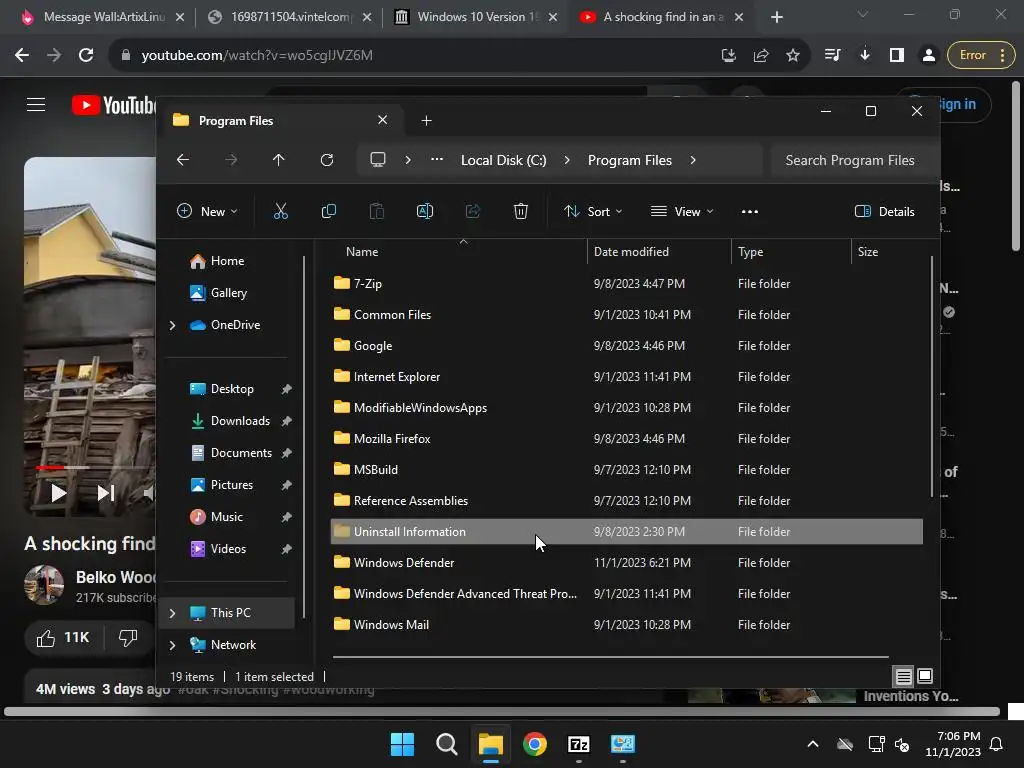1024x768 pixels.
Task: Bookmark this page with star icon
Action: (x=793, y=56)
